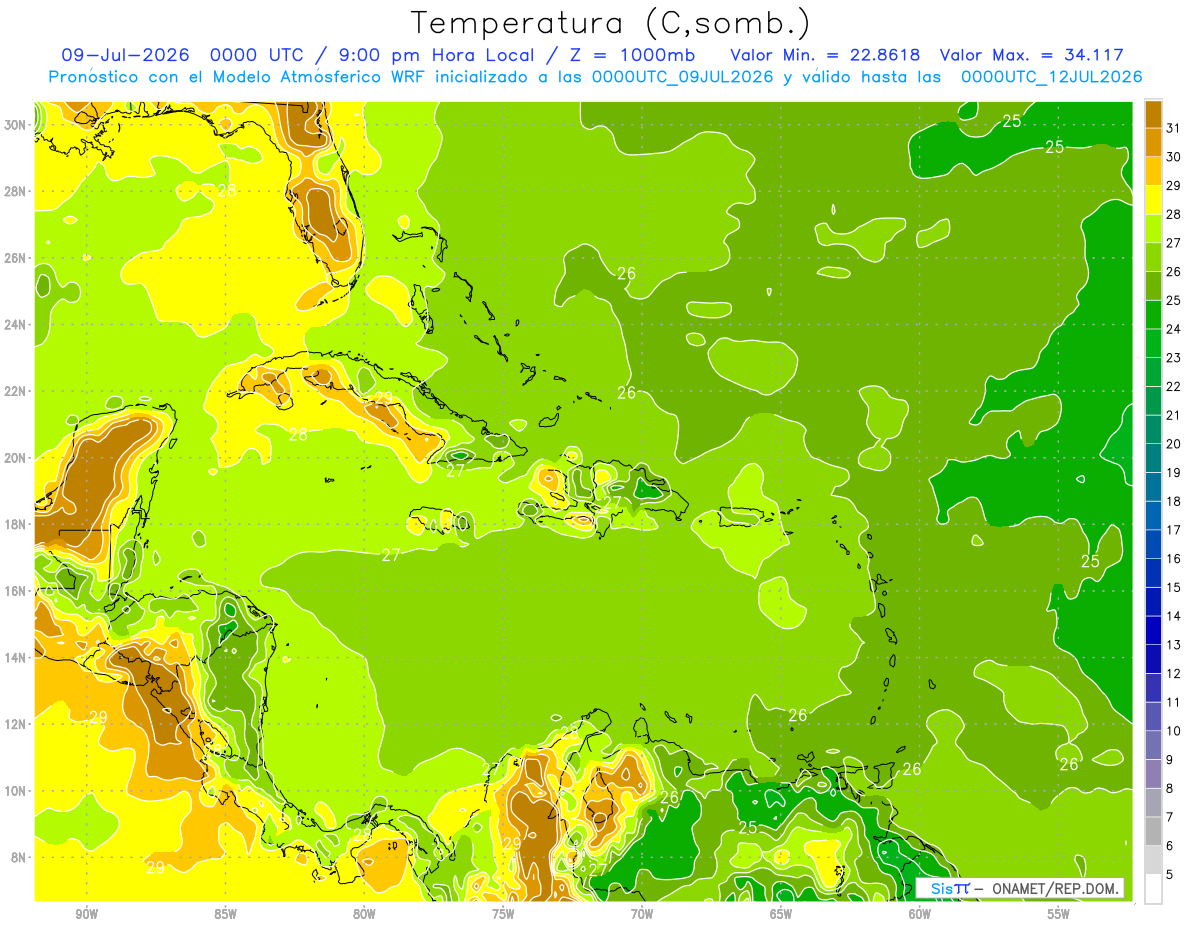Click the dark brown swatch atop the color scale
The width and height of the screenshot is (1200, 927).
coord(1153,113)
